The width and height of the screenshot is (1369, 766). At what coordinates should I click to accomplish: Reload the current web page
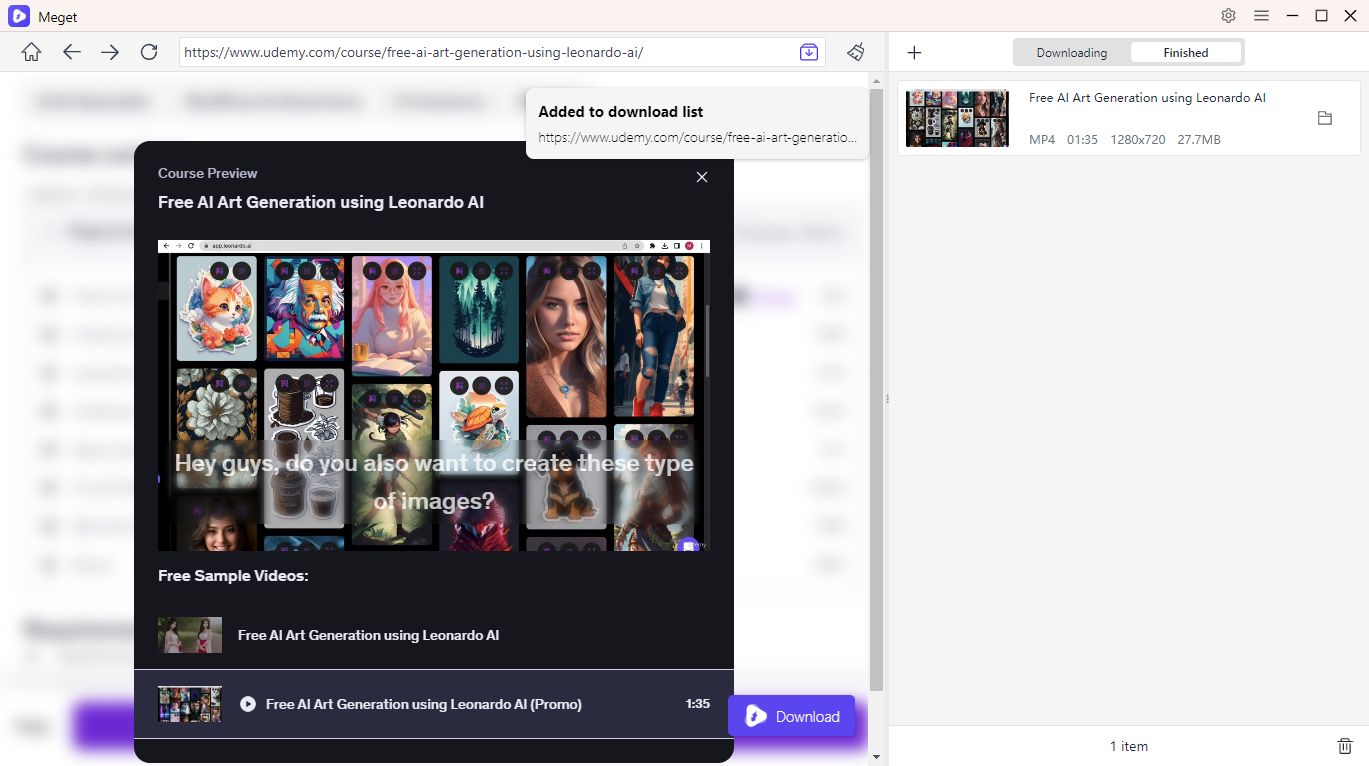149,53
